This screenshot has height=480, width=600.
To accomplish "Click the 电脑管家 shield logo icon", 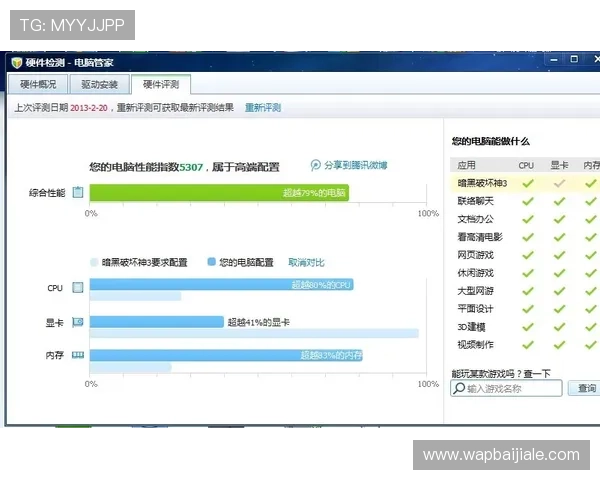I will click(16, 62).
